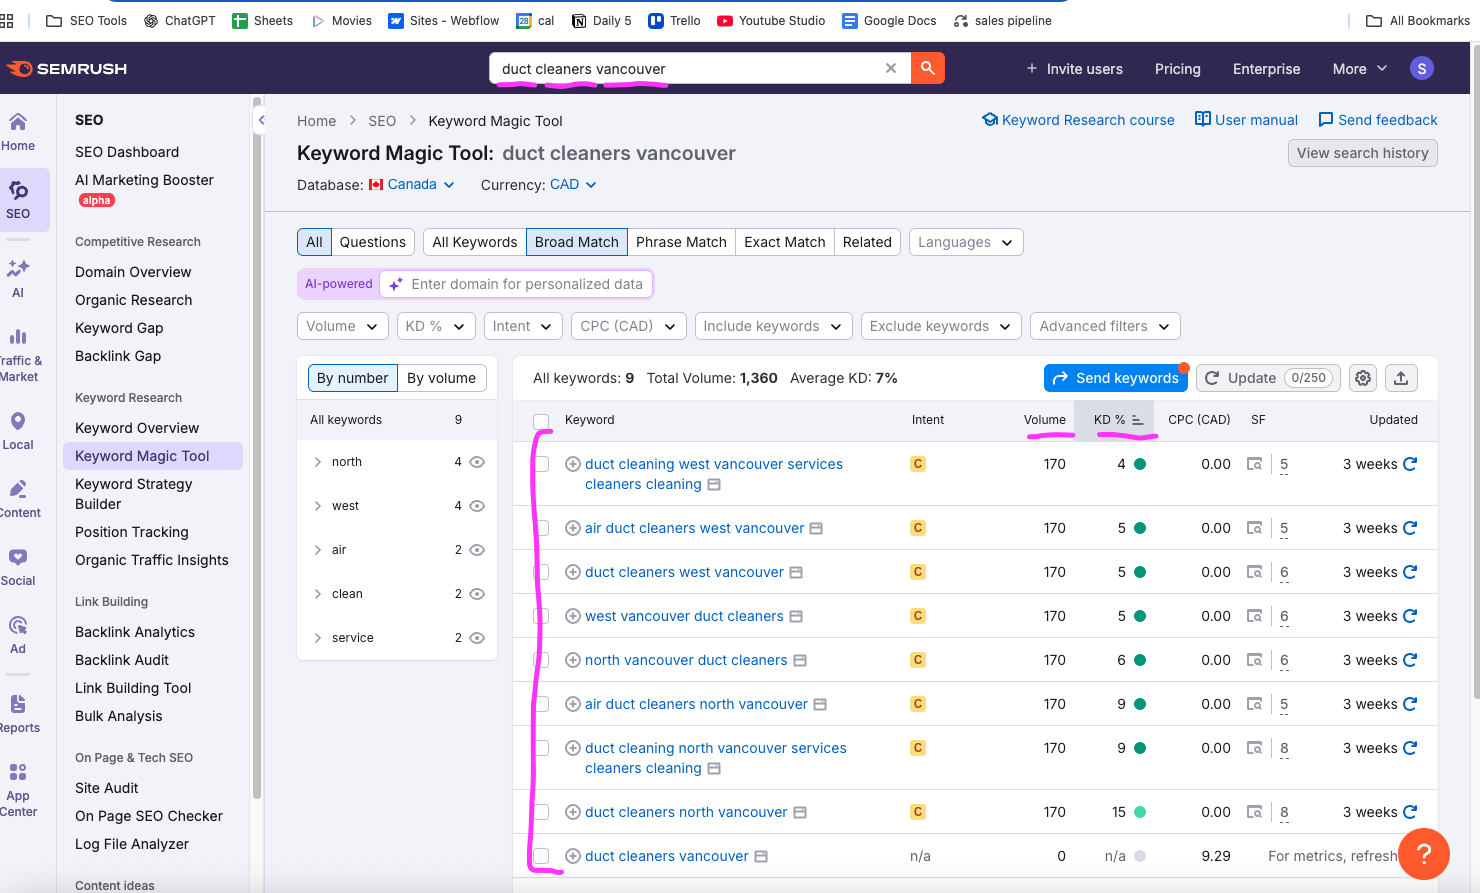The width and height of the screenshot is (1480, 893).
Task: Click the orange search magnifier button
Action: (x=928, y=68)
